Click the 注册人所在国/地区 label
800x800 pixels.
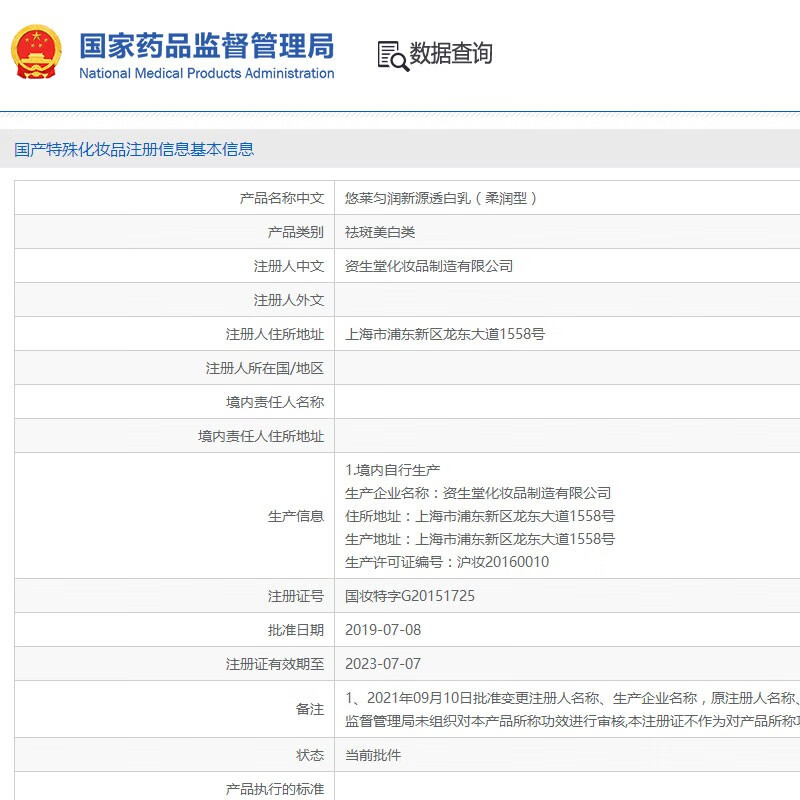(x=265, y=368)
